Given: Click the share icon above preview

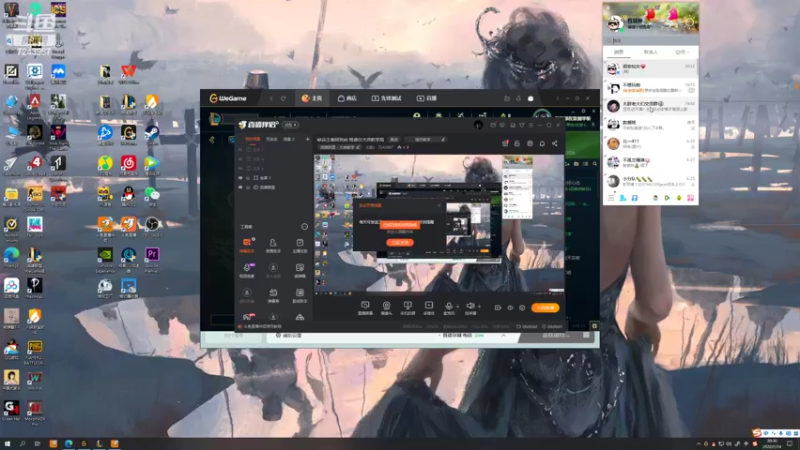Looking at the screenshot, I should [x=555, y=143].
